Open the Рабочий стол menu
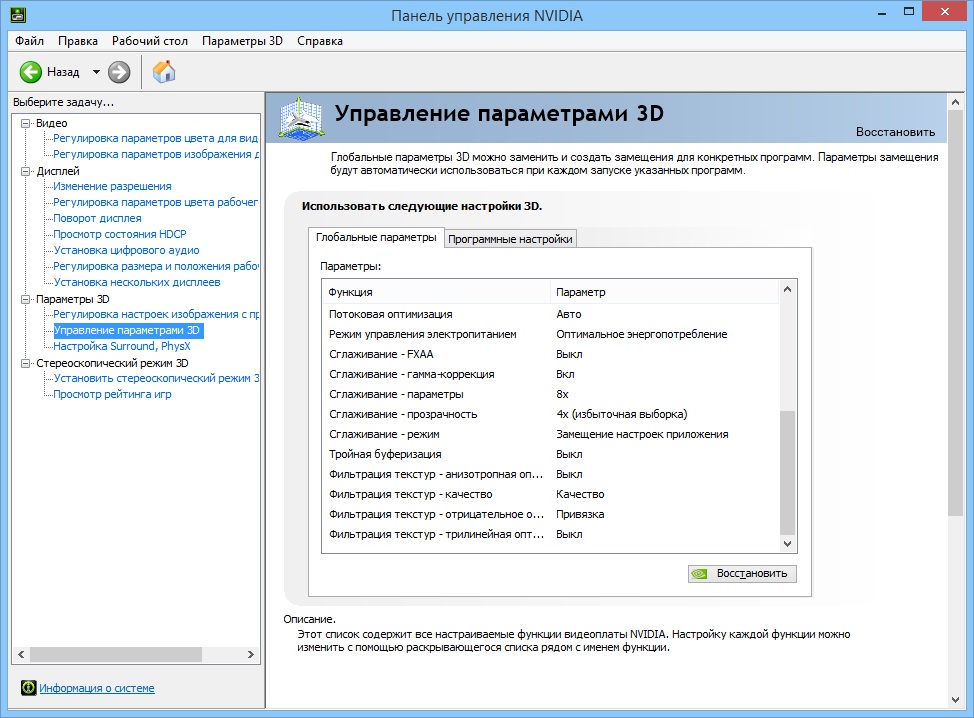This screenshot has width=974, height=718. [150, 41]
